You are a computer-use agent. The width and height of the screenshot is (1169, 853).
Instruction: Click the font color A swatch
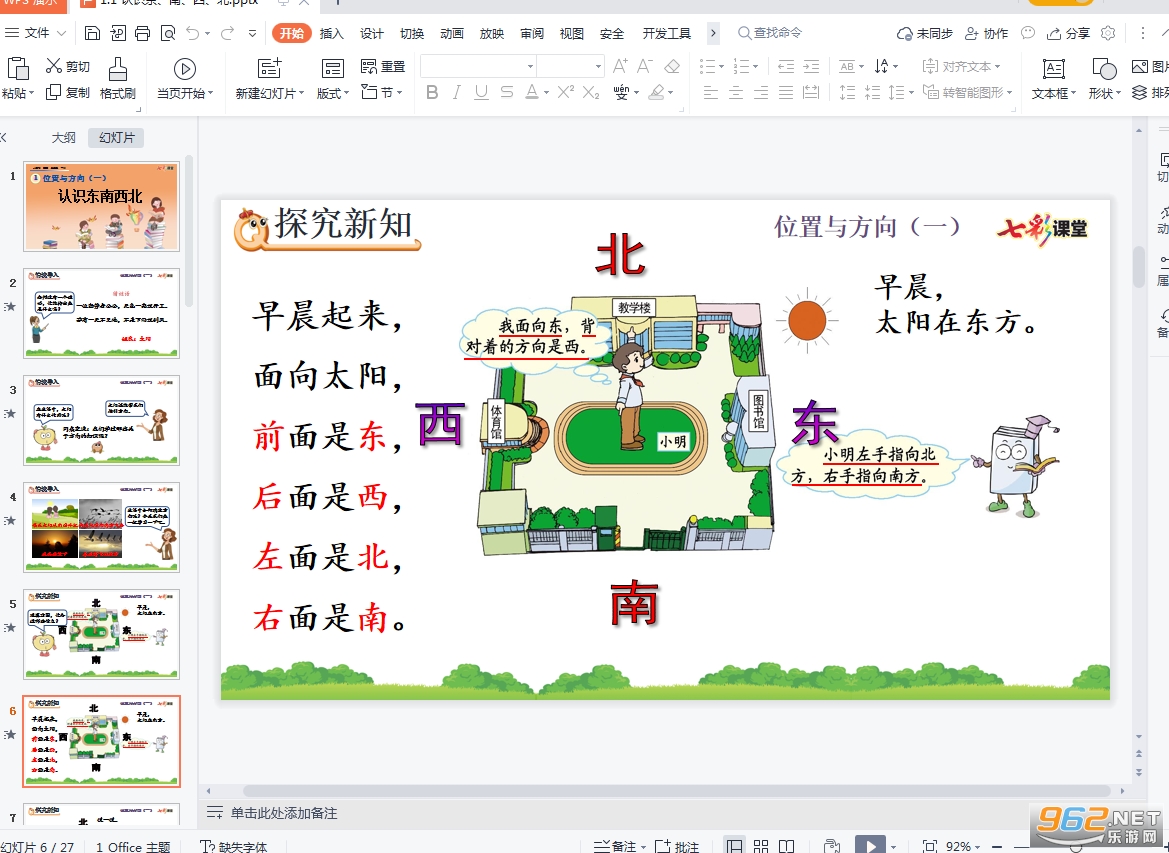[x=532, y=92]
